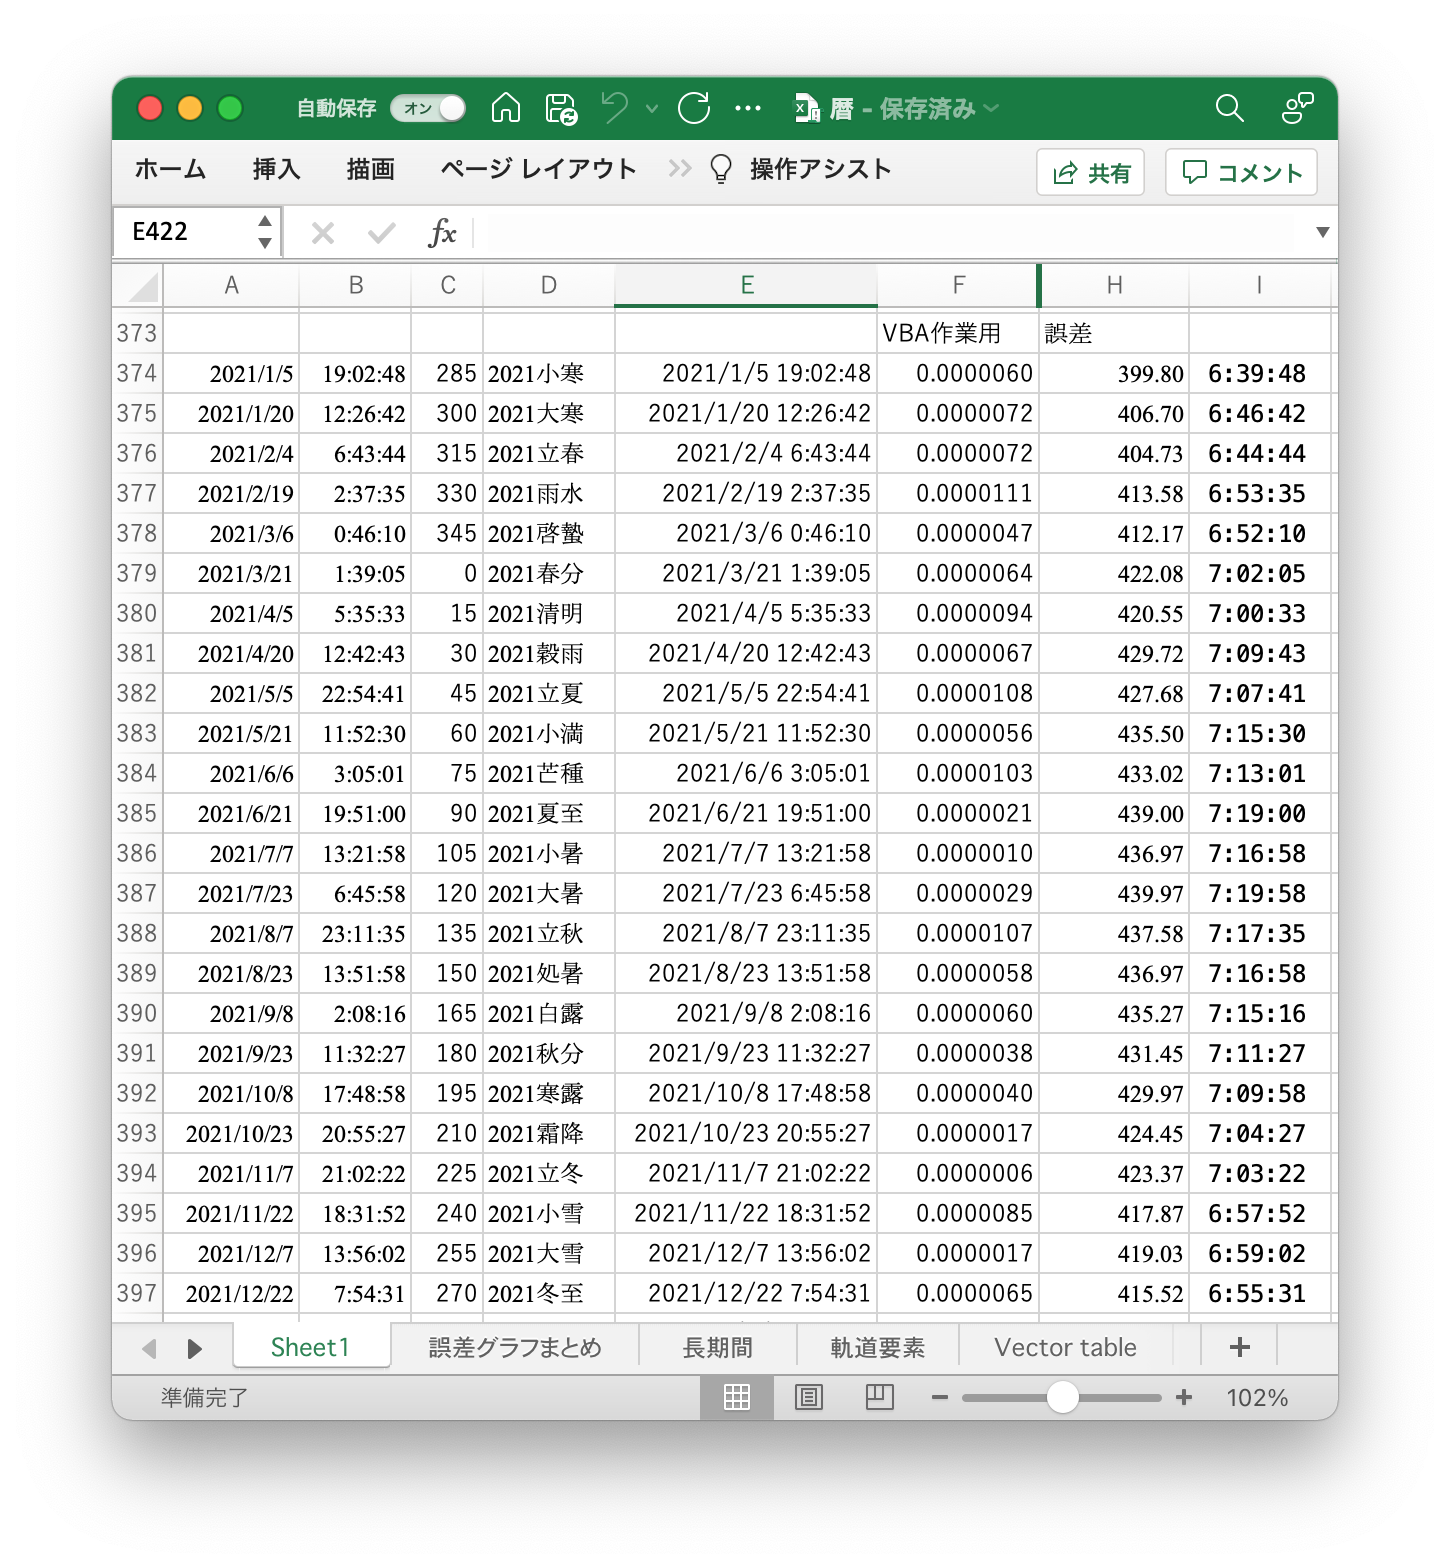Open the insert function fx icon
This screenshot has height=1568, width=1450.
point(442,233)
